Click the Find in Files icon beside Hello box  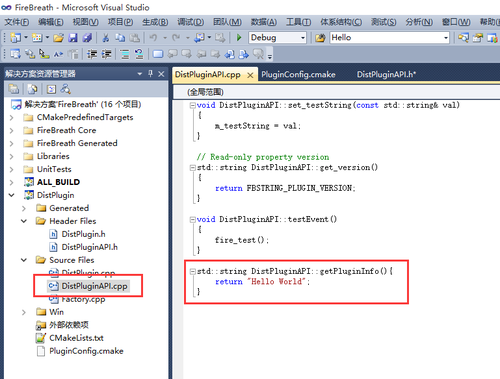tap(320, 38)
